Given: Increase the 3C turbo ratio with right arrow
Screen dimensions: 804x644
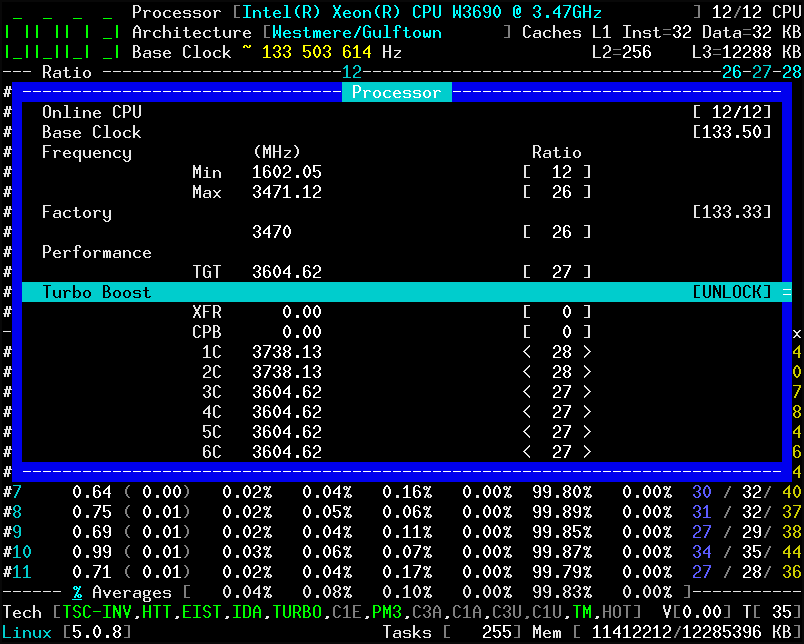Looking at the screenshot, I should coord(587,392).
